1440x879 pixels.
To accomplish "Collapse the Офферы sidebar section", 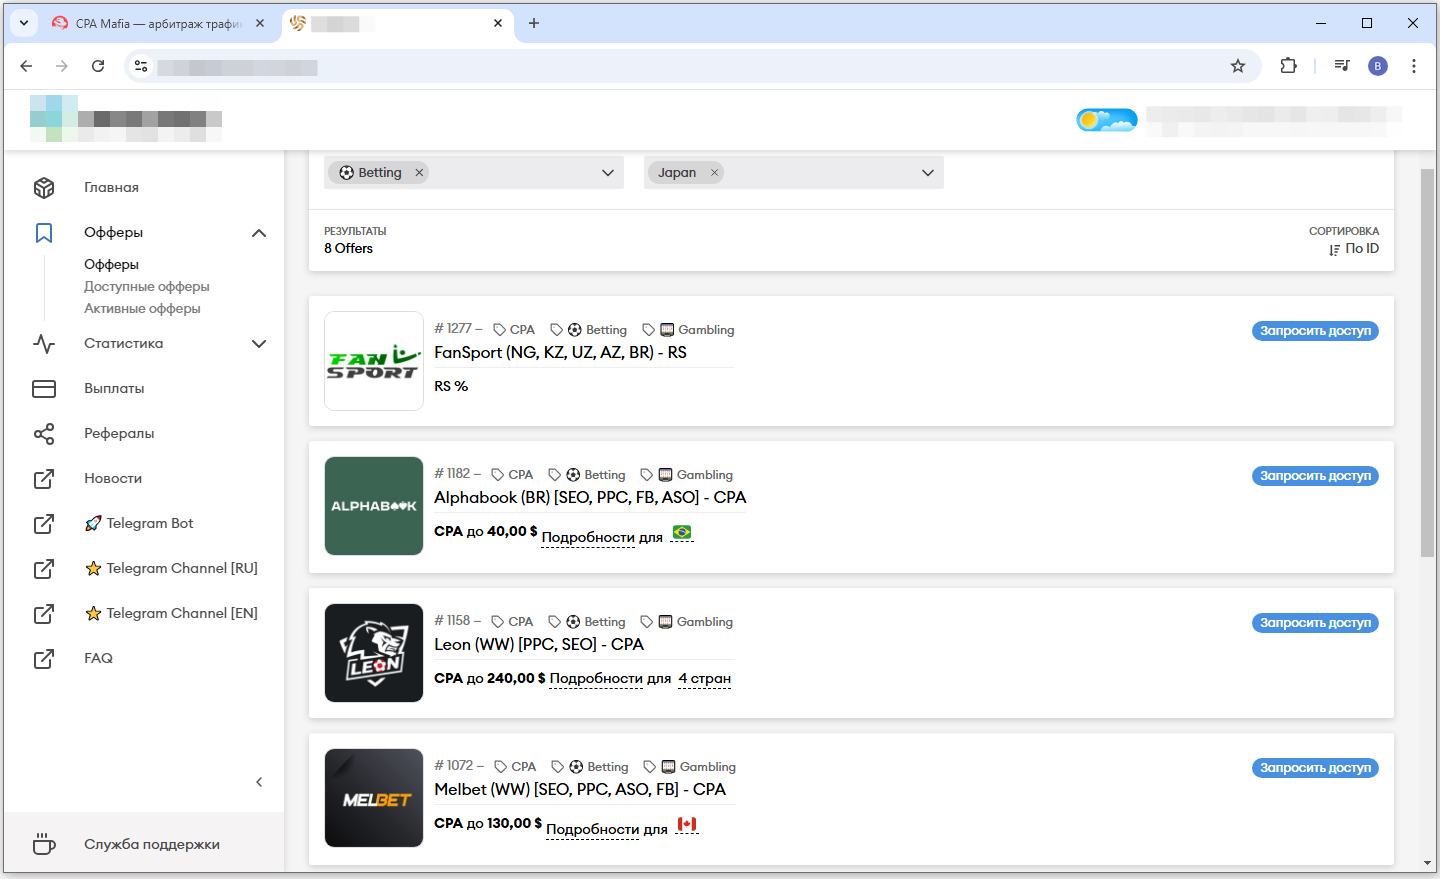I will coord(259,233).
